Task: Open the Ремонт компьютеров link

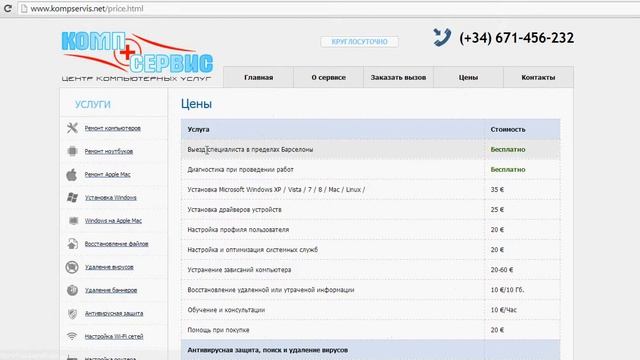Action: [113, 128]
